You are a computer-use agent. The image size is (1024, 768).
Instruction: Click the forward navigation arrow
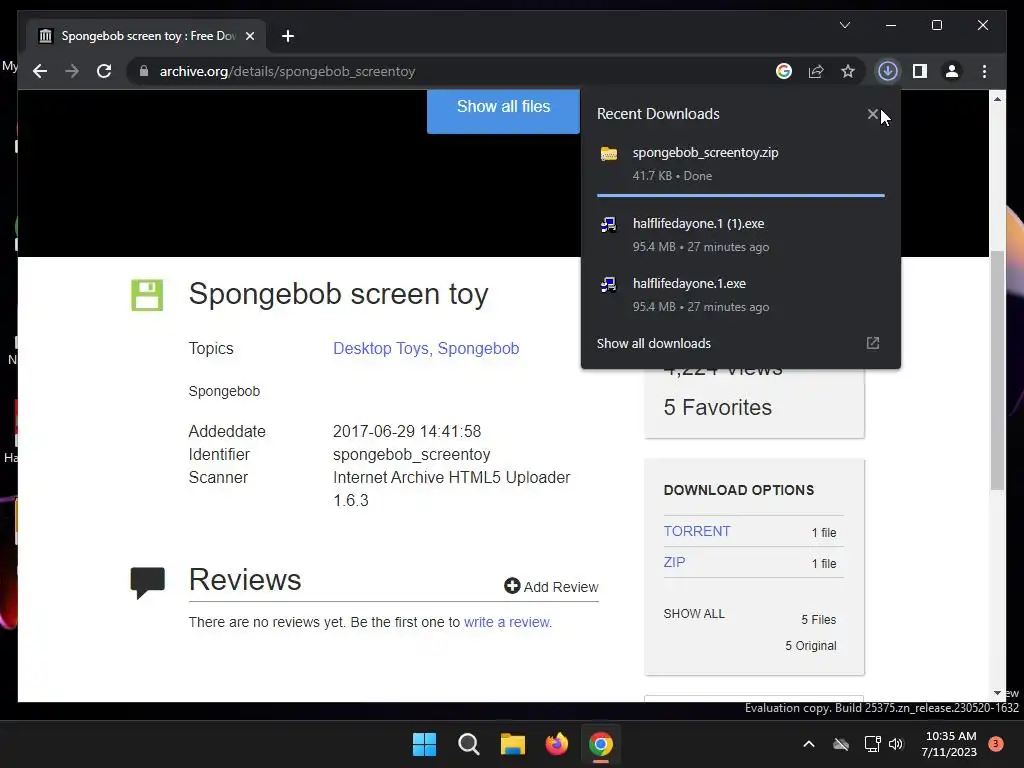pyautogui.click(x=72, y=71)
